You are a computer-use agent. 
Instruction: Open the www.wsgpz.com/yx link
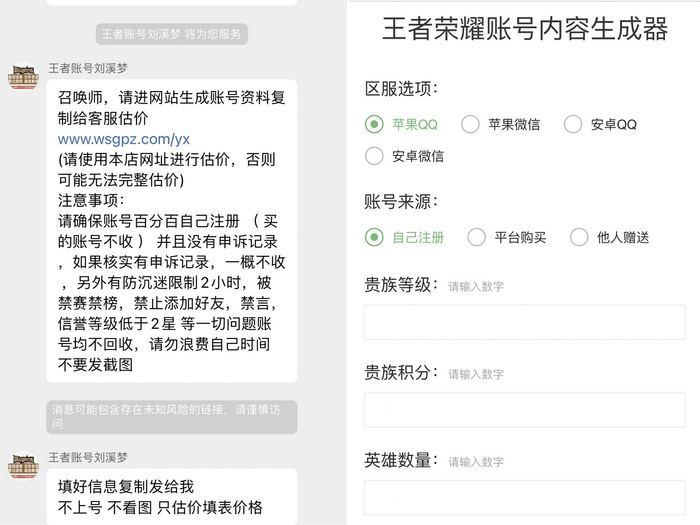[x=124, y=139]
